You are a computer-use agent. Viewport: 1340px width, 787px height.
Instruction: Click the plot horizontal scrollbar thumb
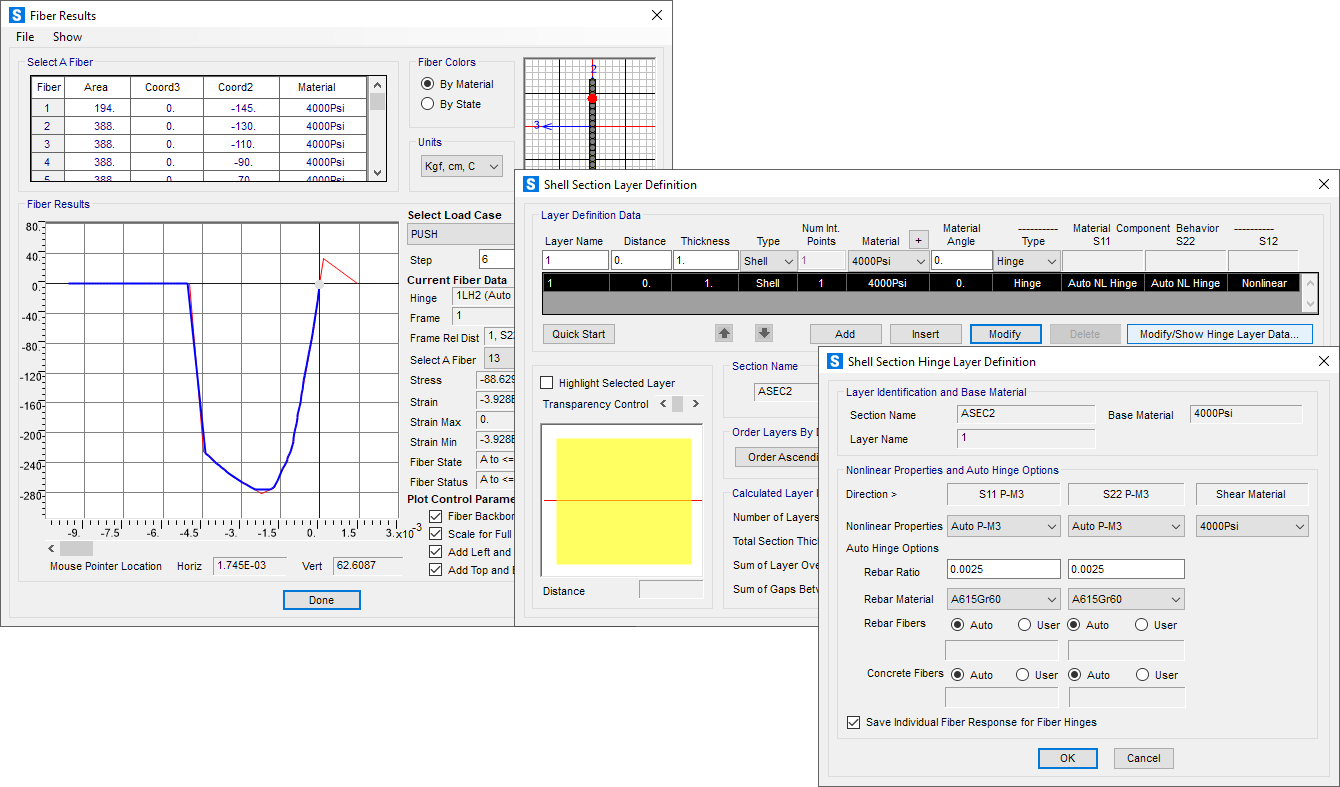(x=76, y=548)
